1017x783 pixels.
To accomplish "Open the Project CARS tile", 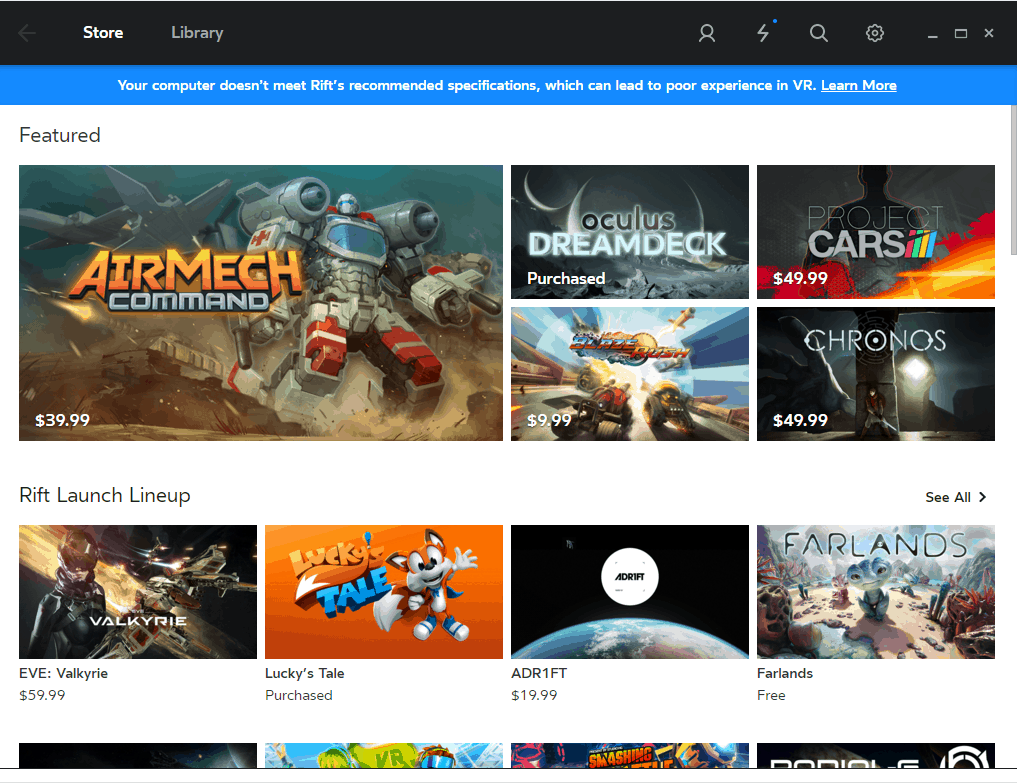I will pos(876,232).
